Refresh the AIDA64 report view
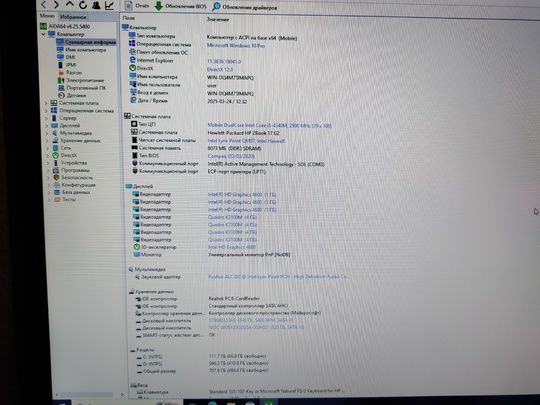This screenshot has width=540, height=405. [x=83, y=5]
